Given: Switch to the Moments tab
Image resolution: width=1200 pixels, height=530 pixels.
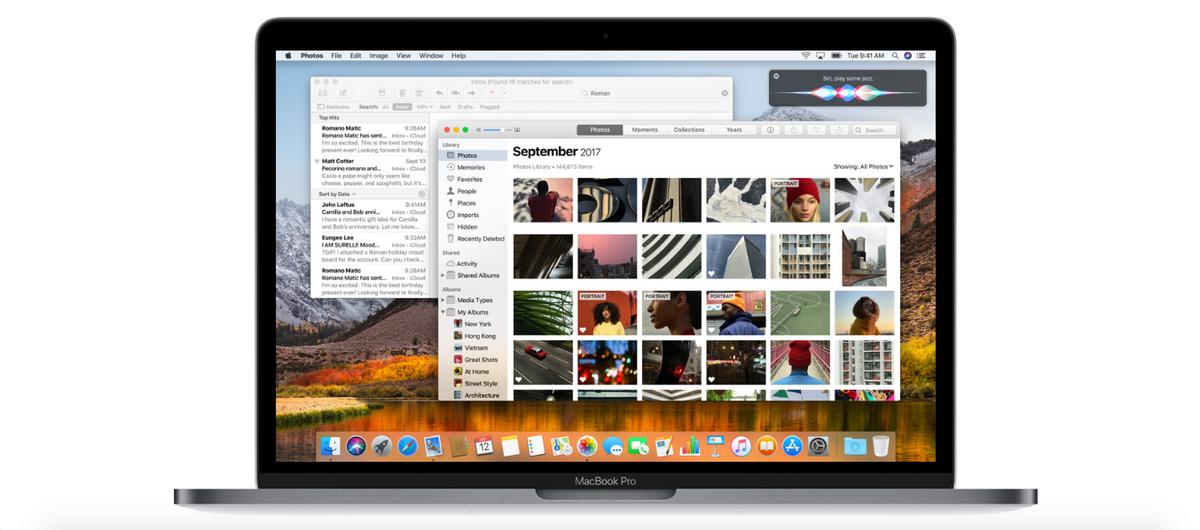Looking at the screenshot, I should pyautogui.click(x=644, y=130).
